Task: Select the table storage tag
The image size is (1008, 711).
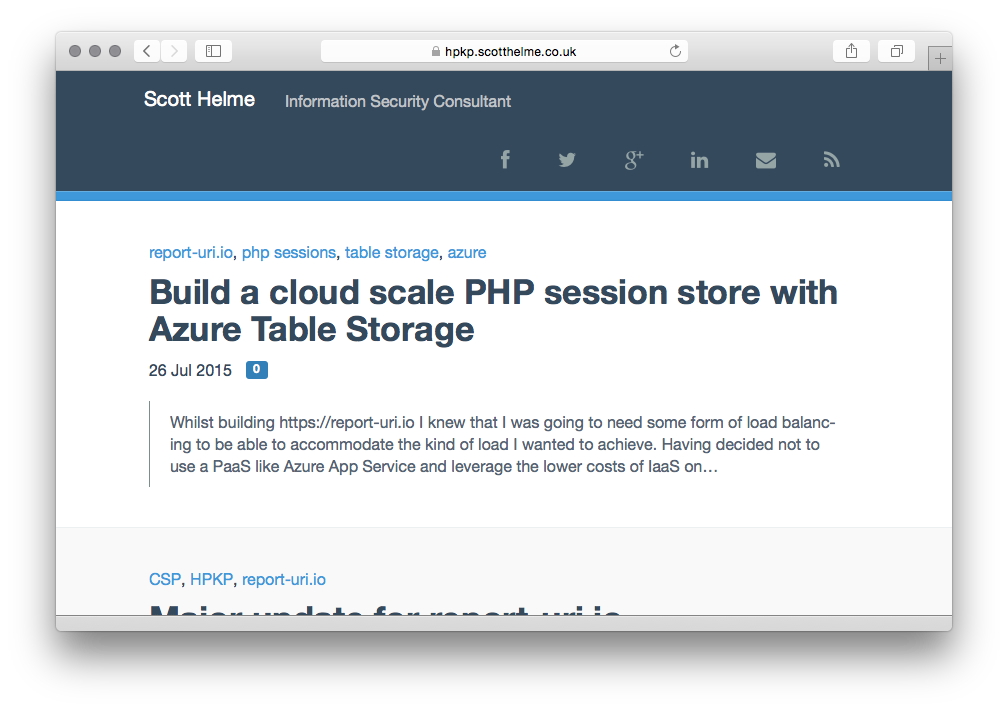Action: 391,252
